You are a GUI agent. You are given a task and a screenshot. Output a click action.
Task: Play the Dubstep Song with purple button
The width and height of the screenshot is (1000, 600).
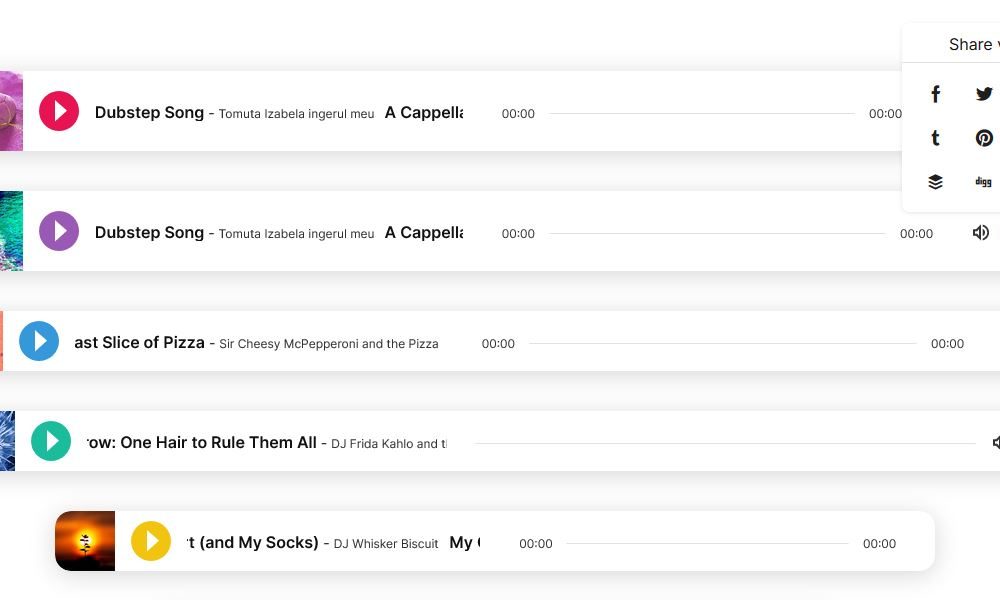[59, 231]
